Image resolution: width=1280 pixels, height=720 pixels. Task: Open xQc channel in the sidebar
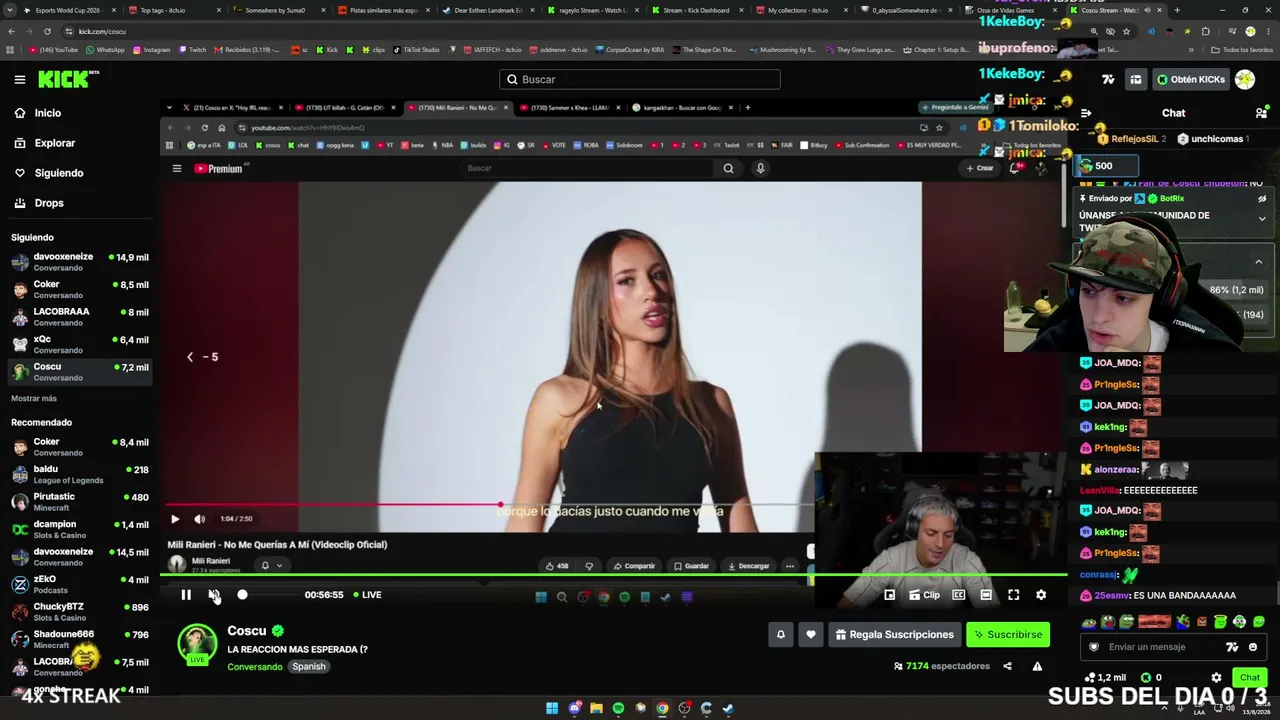click(80, 344)
